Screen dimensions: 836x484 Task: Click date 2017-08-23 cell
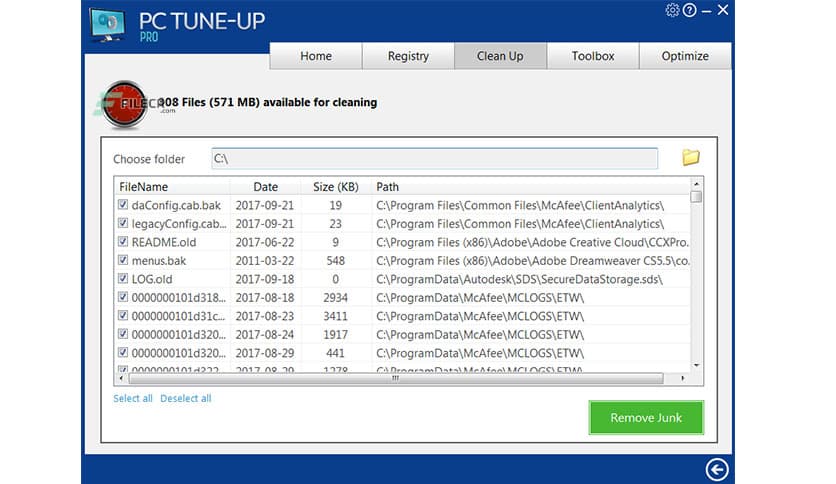point(265,316)
